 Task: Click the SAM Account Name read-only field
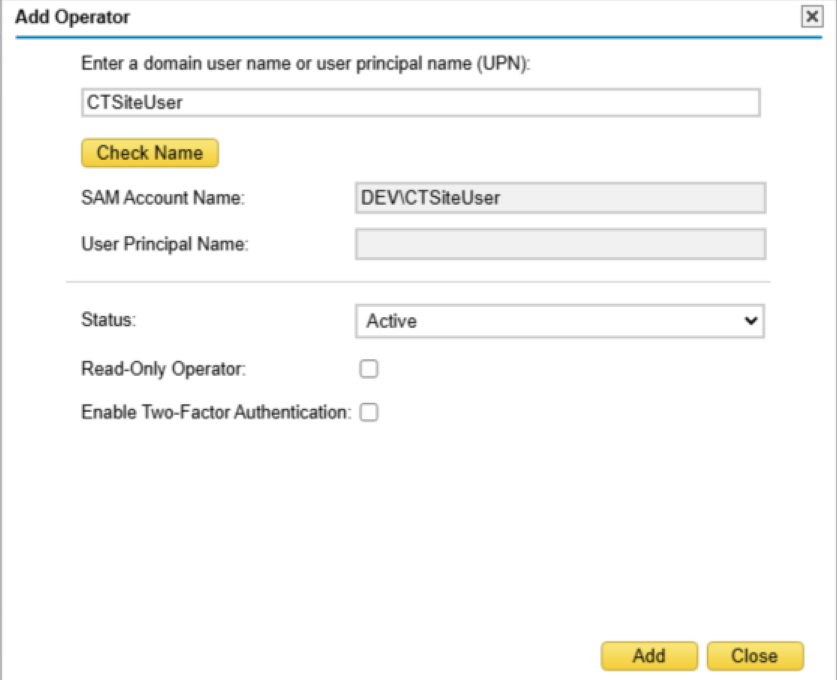tap(560, 198)
